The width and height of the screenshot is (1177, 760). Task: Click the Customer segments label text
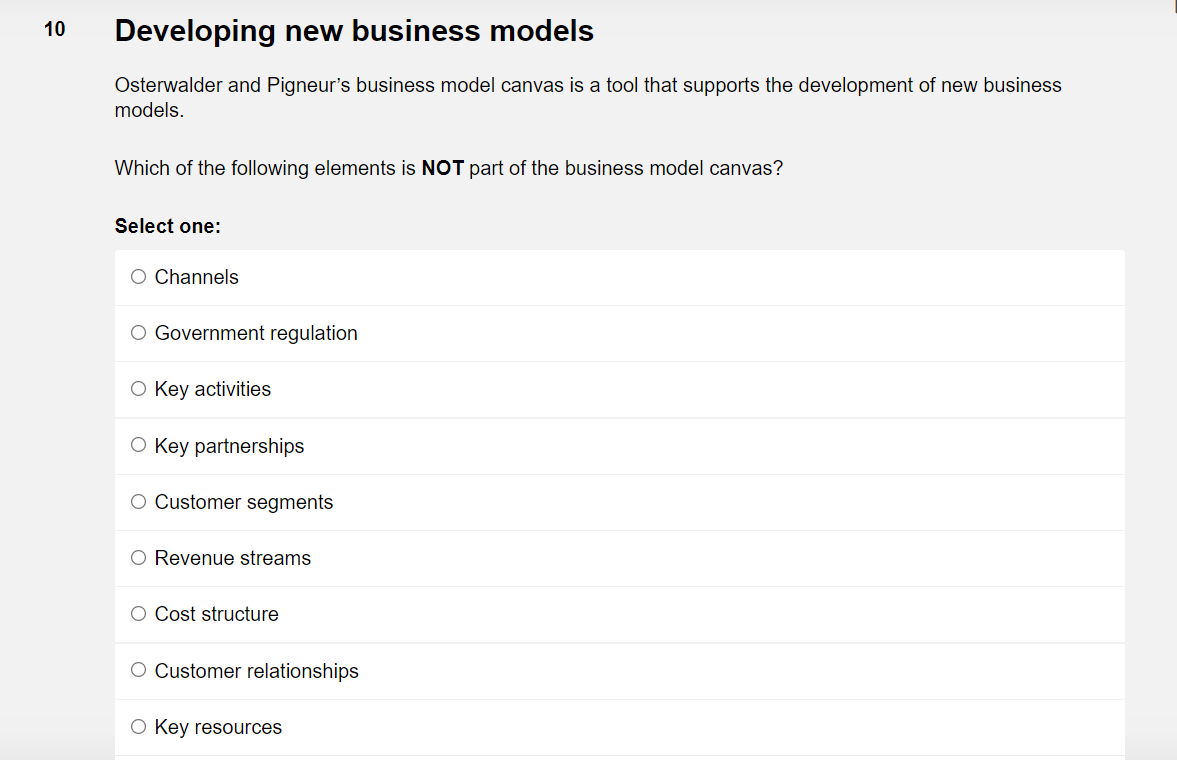coord(243,501)
